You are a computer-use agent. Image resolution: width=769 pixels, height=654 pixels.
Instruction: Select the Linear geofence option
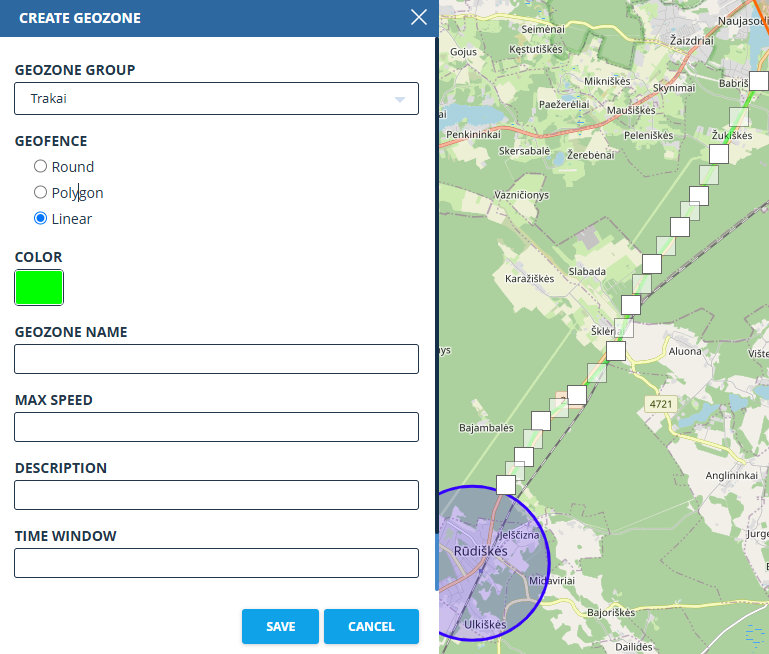41,219
